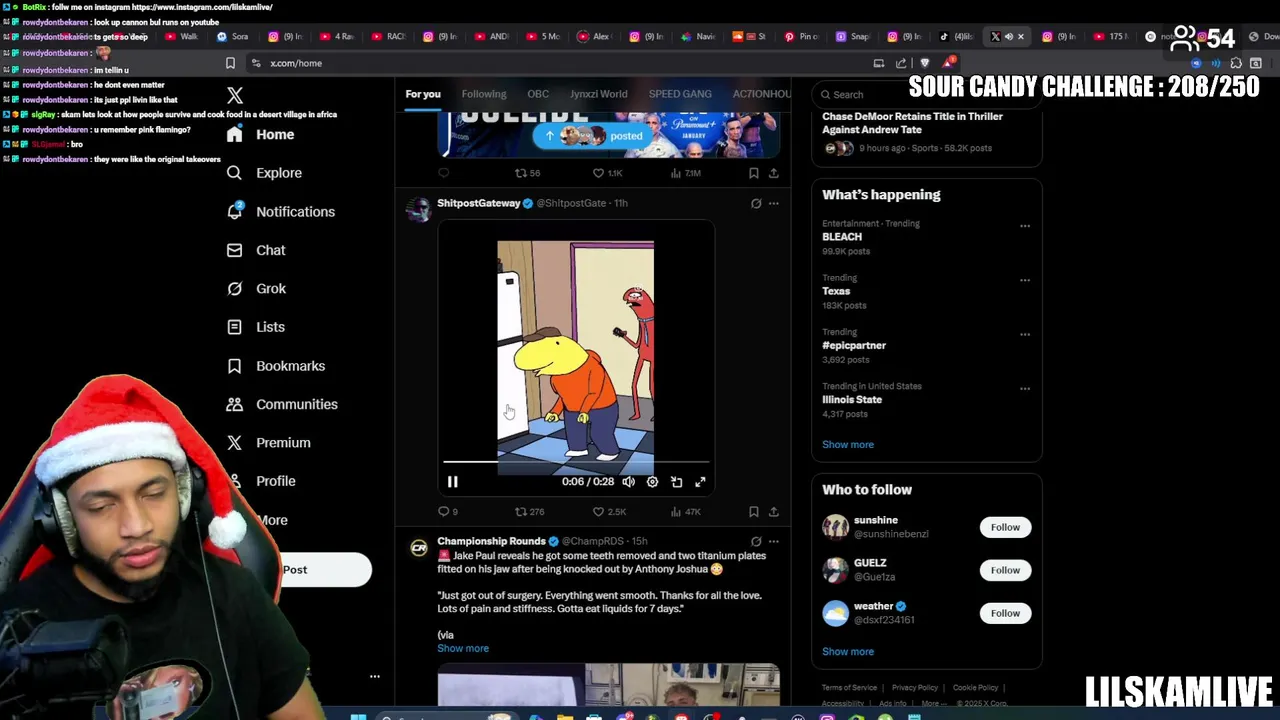The width and height of the screenshot is (1280, 720).
Task: Open the X logo home icon
Action: [x=235, y=96]
